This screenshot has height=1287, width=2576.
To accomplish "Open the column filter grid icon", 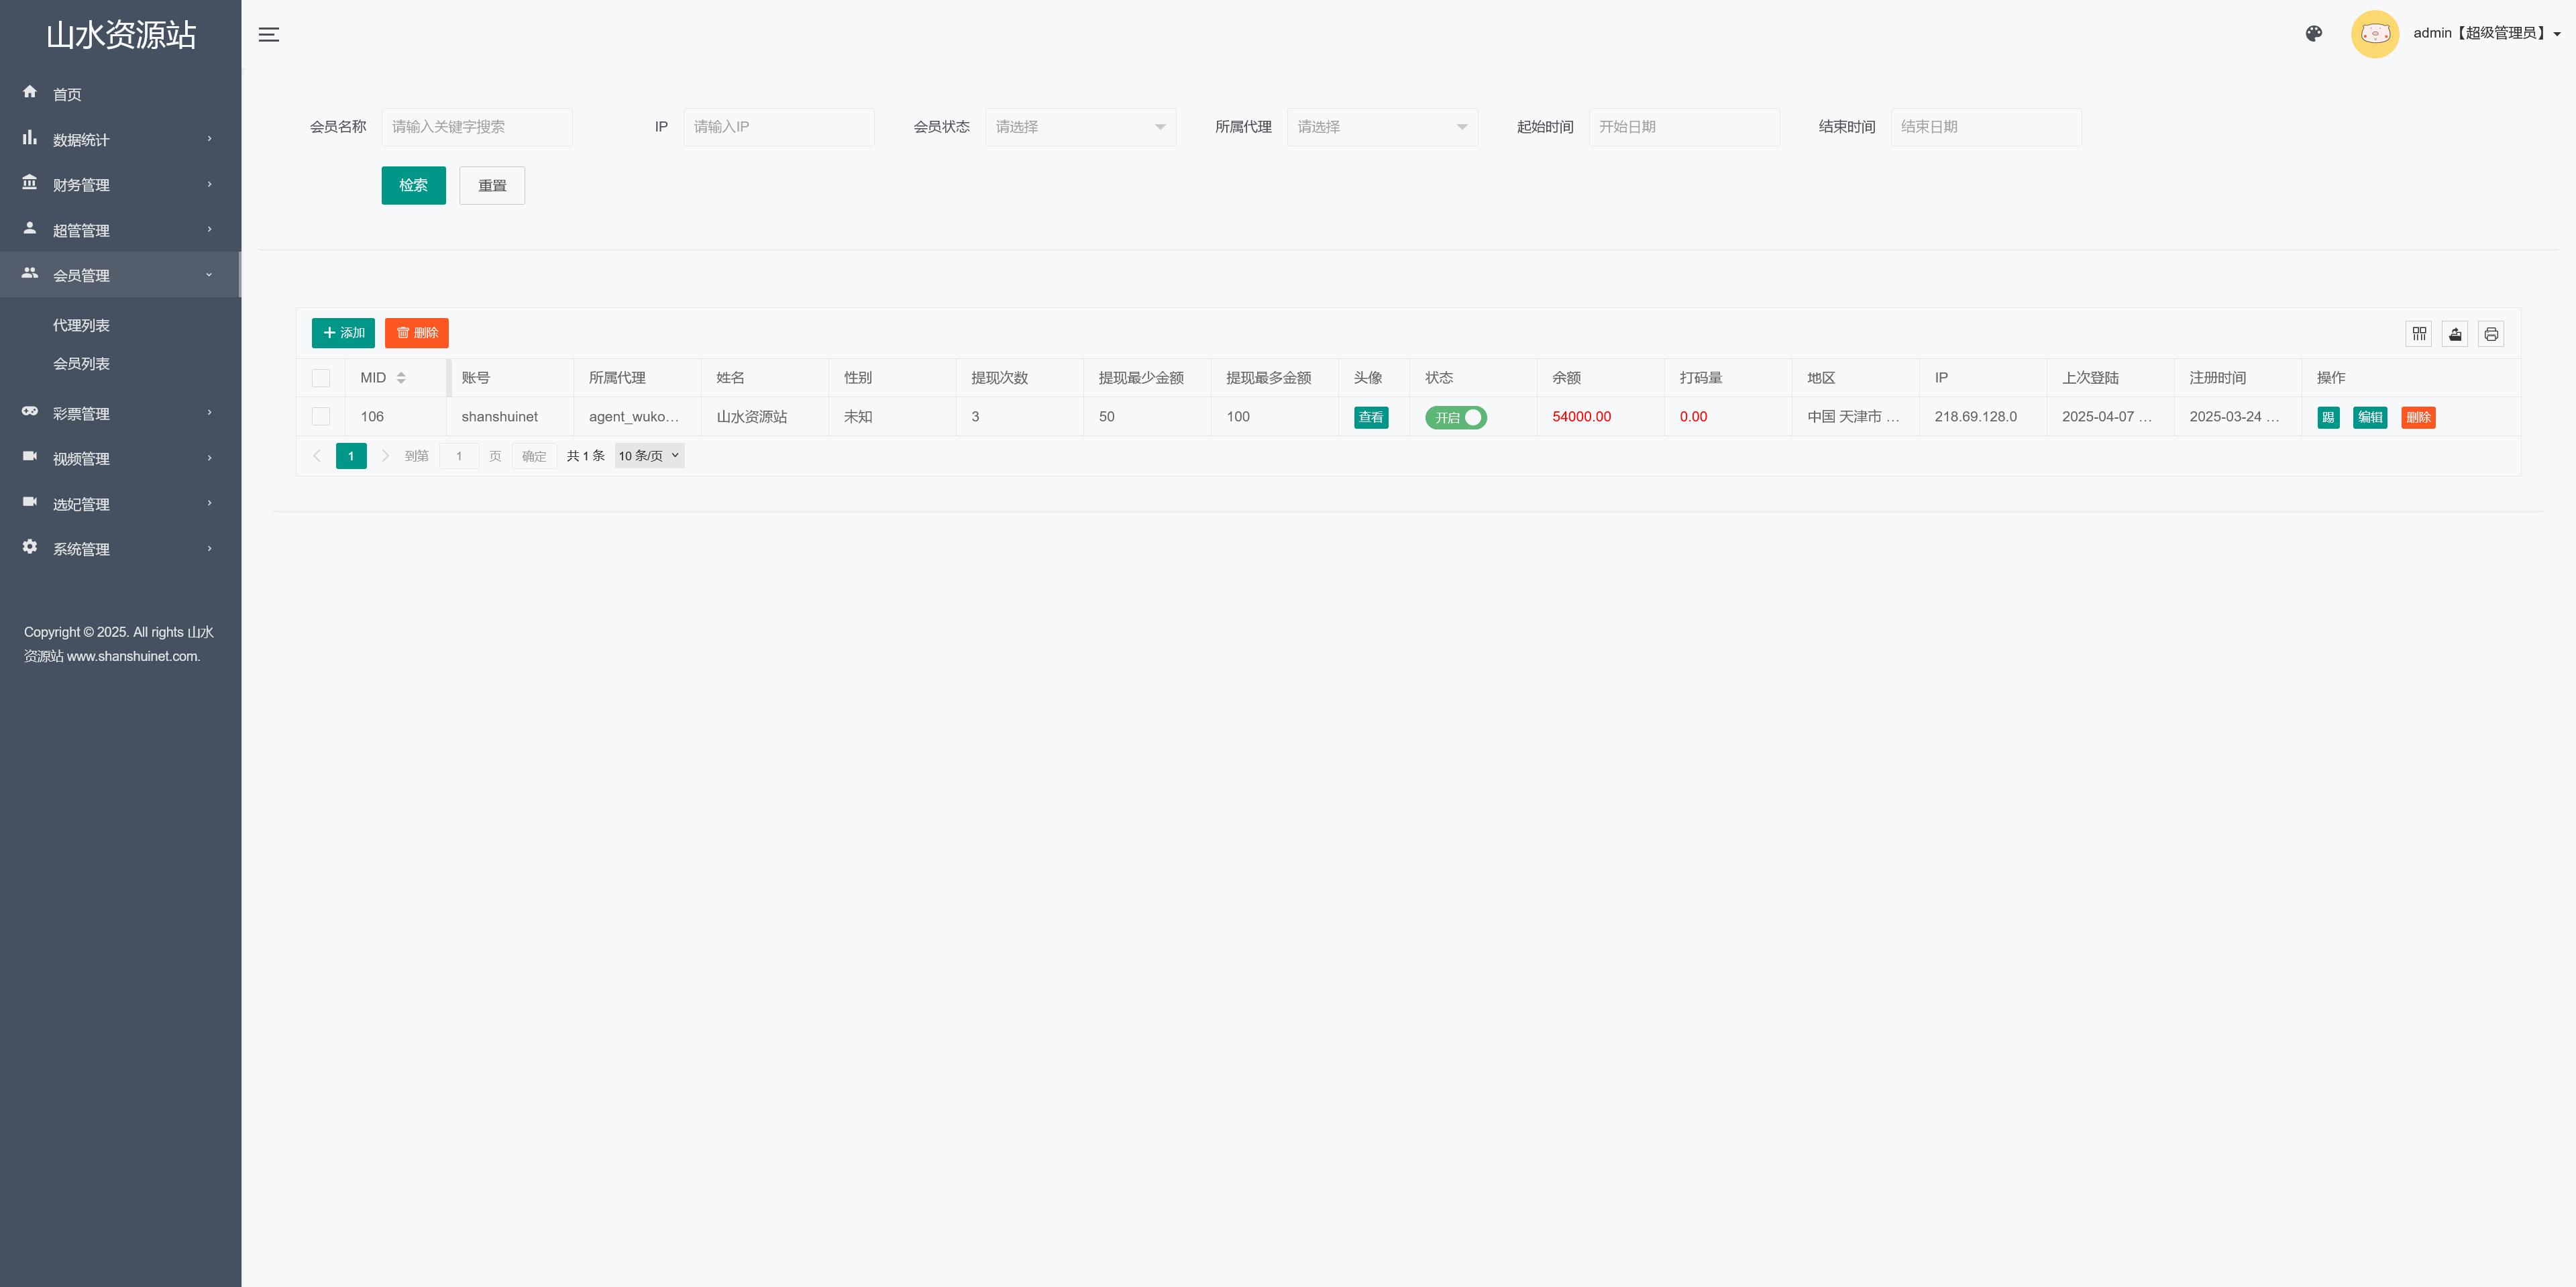I will pos(2418,334).
